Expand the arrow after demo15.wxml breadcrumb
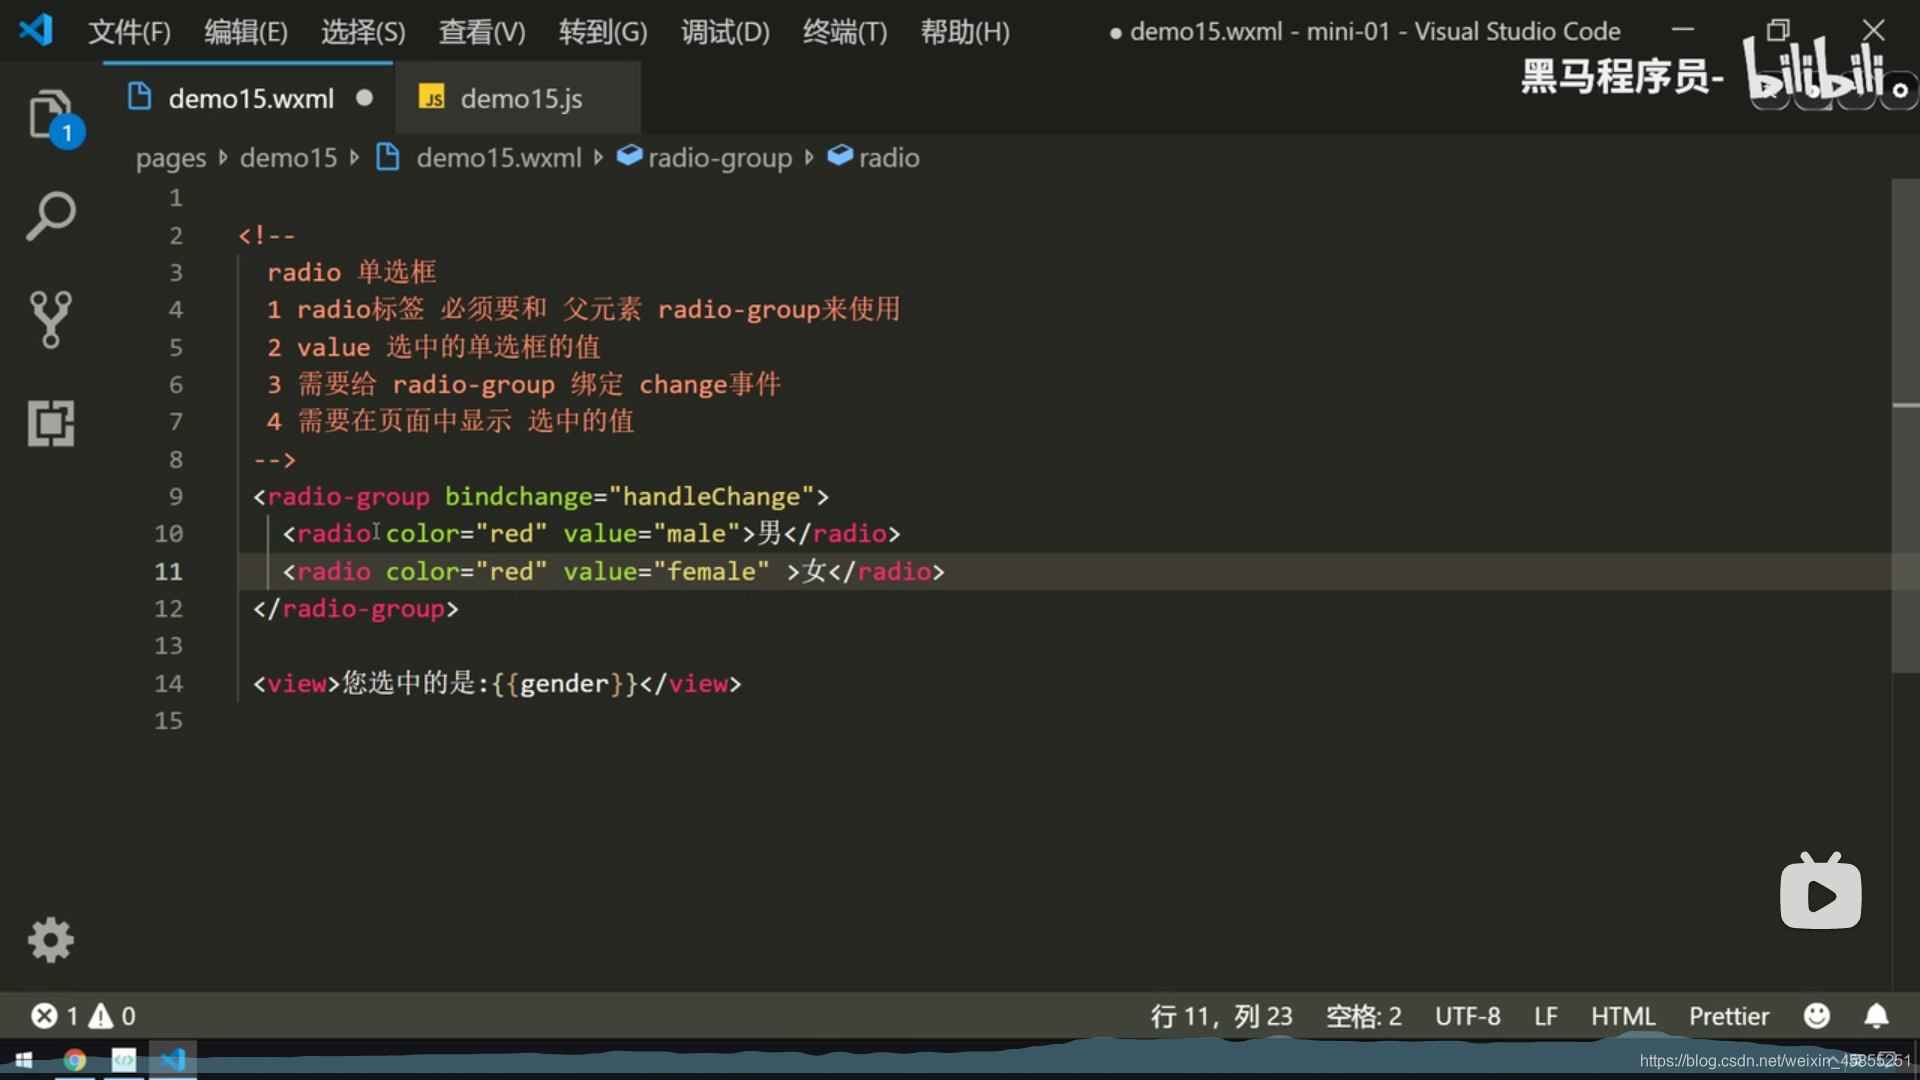 598,158
